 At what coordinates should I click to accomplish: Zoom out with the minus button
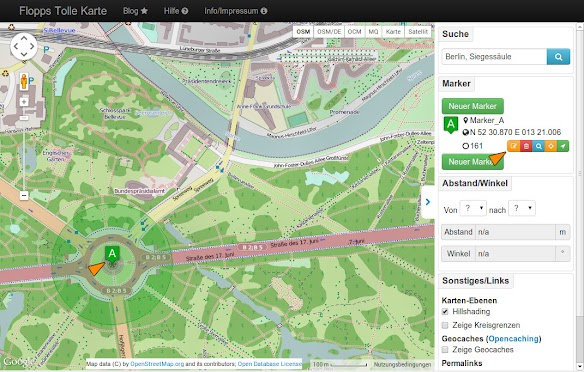[x=24, y=195]
